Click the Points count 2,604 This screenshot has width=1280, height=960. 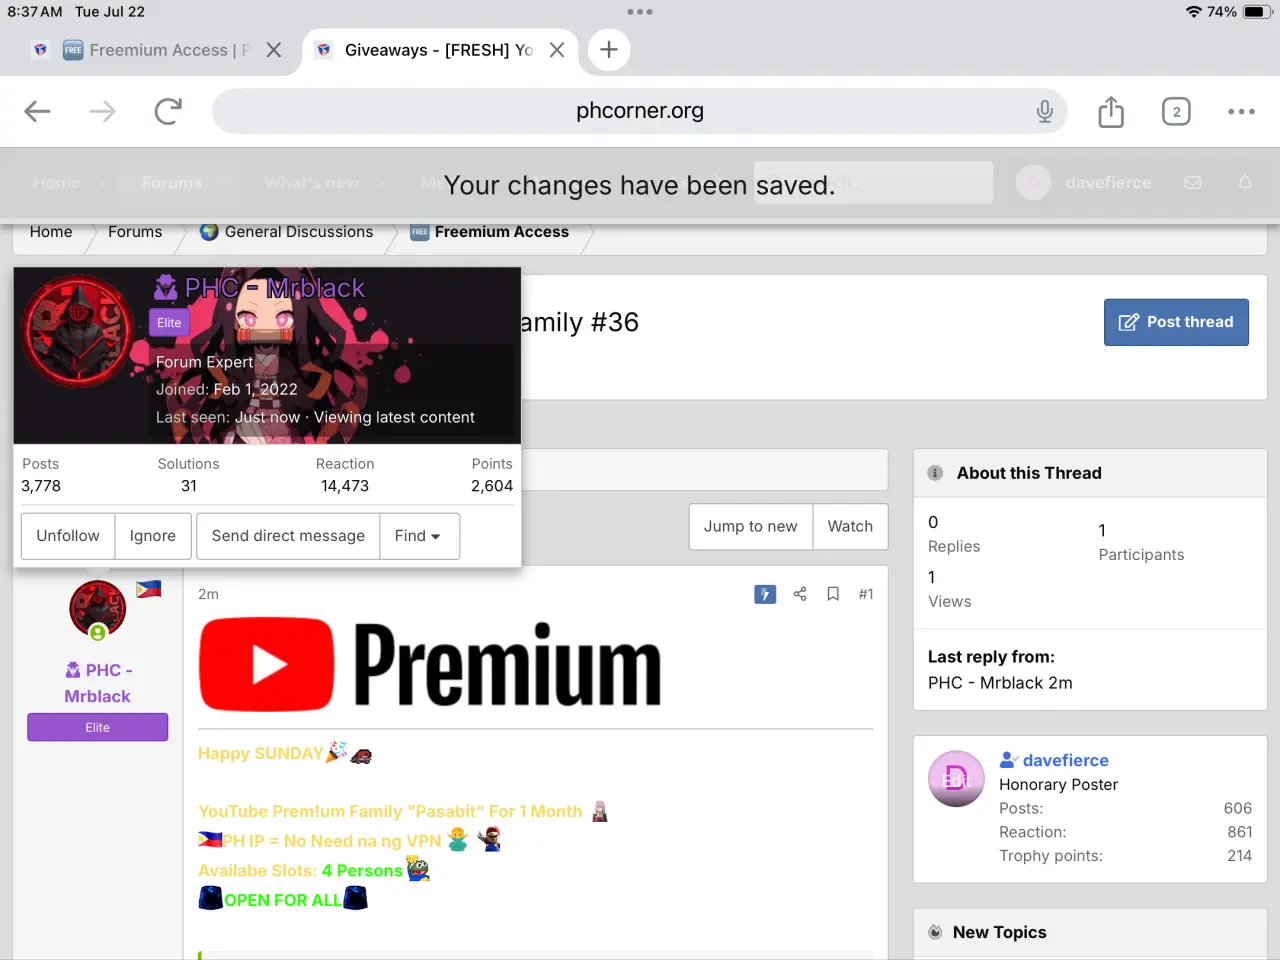coord(492,486)
